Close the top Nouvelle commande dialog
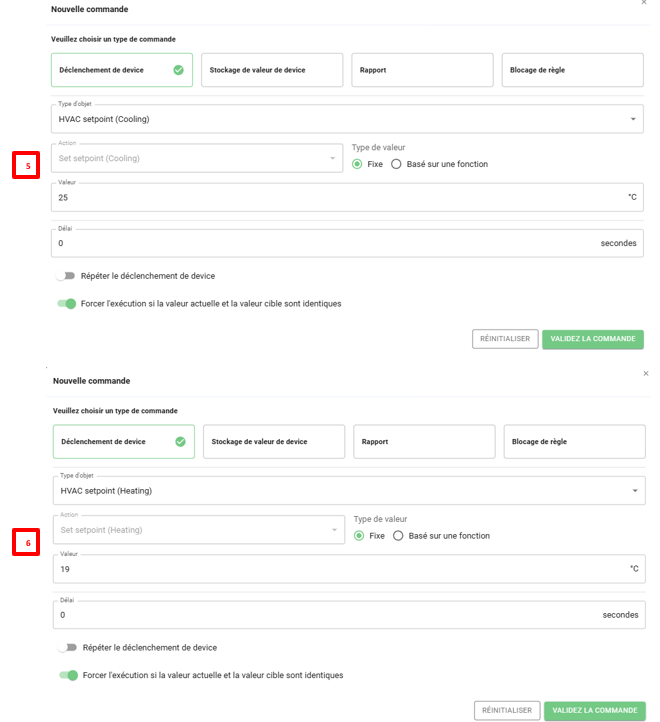 pyautogui.click(x=643, y=3)
